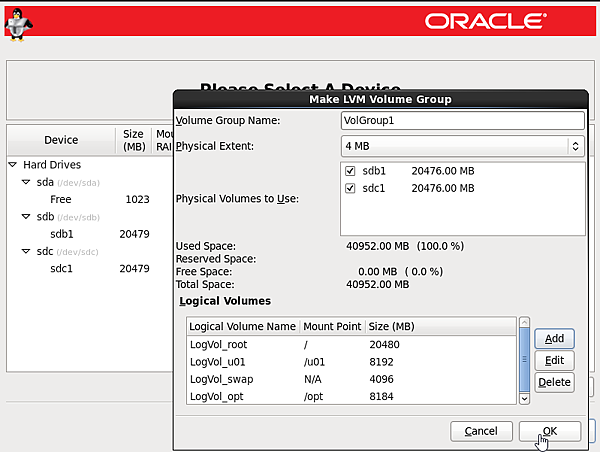600x452 pixels.
Task: Select the LogVol_root row
Action: (351, 344)
